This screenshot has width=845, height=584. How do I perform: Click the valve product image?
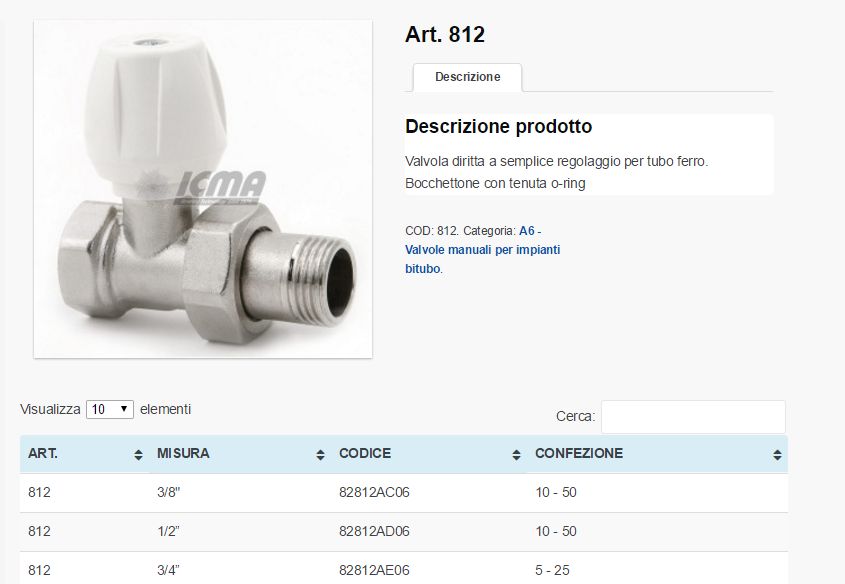pos(203,189)
